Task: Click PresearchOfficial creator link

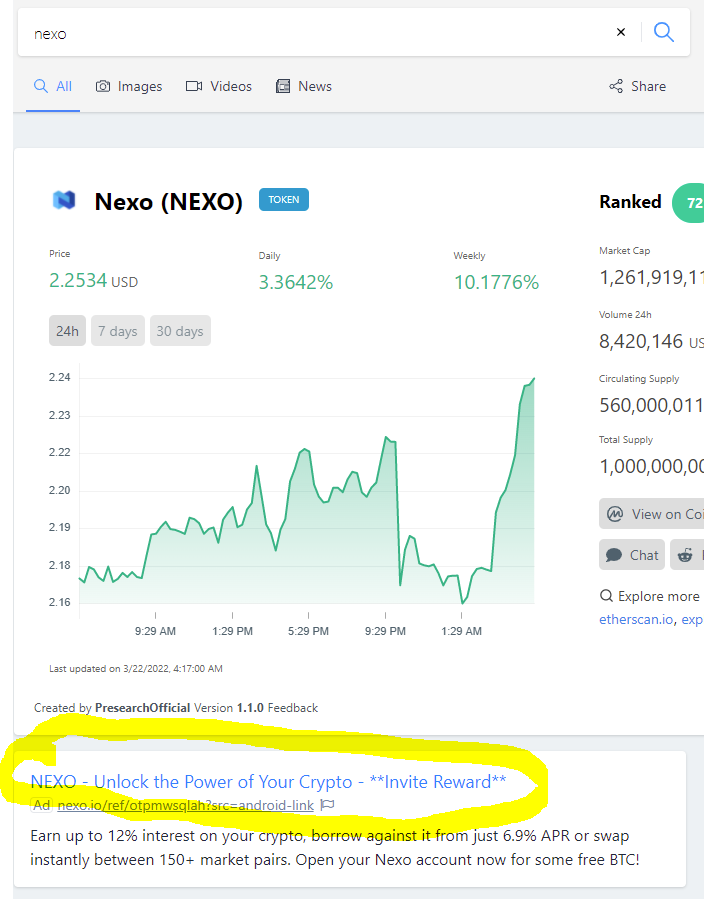Action: [x=142, y=708]
